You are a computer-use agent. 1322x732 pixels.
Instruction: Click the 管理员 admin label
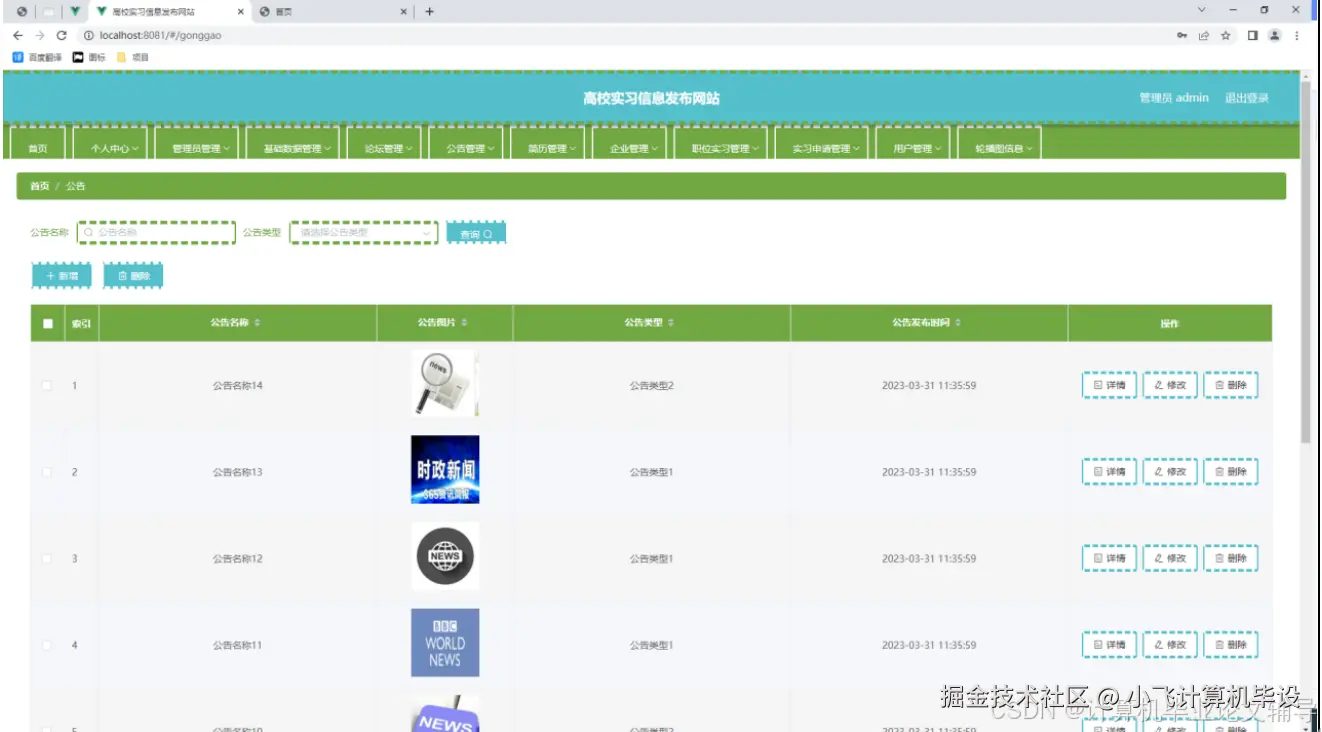tap(1174, 98)
